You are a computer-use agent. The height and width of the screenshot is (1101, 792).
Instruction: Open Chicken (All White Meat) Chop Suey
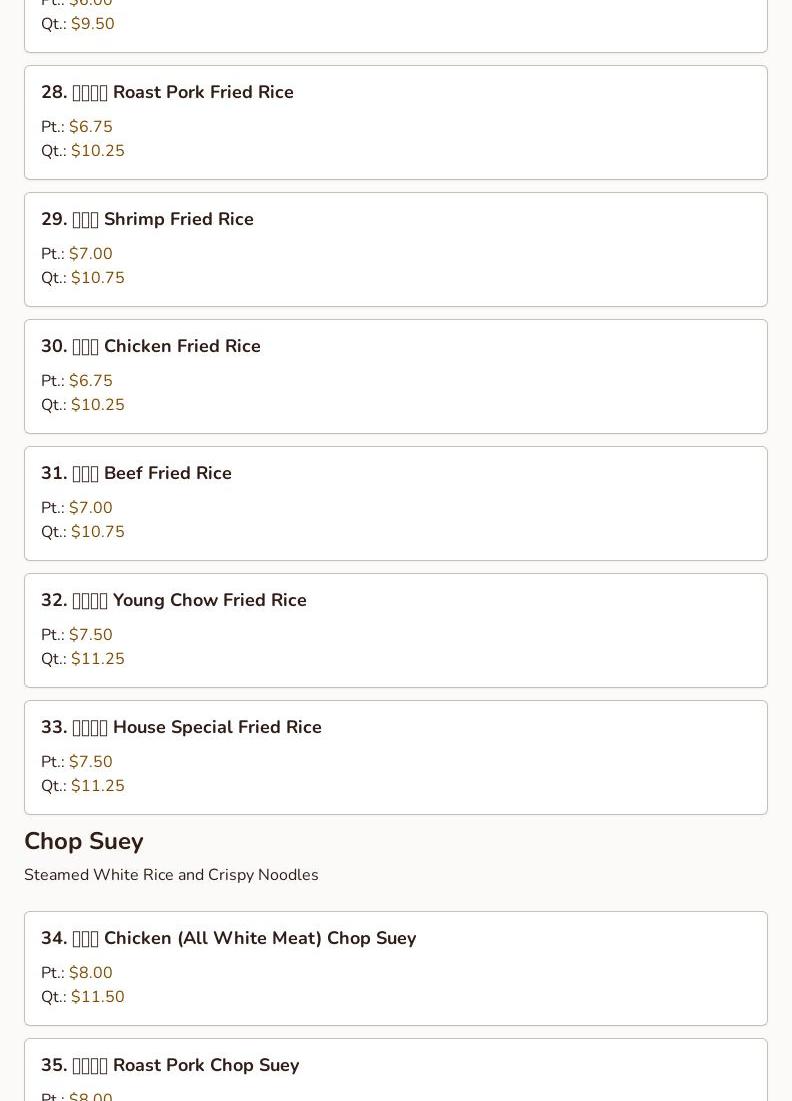228,938
